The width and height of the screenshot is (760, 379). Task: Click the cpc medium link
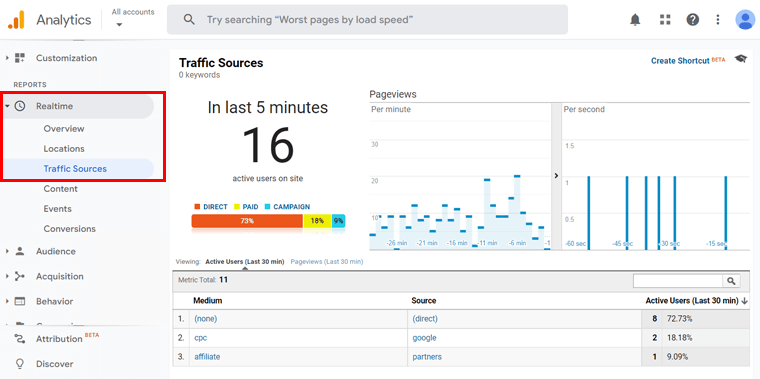pos(201,338)
